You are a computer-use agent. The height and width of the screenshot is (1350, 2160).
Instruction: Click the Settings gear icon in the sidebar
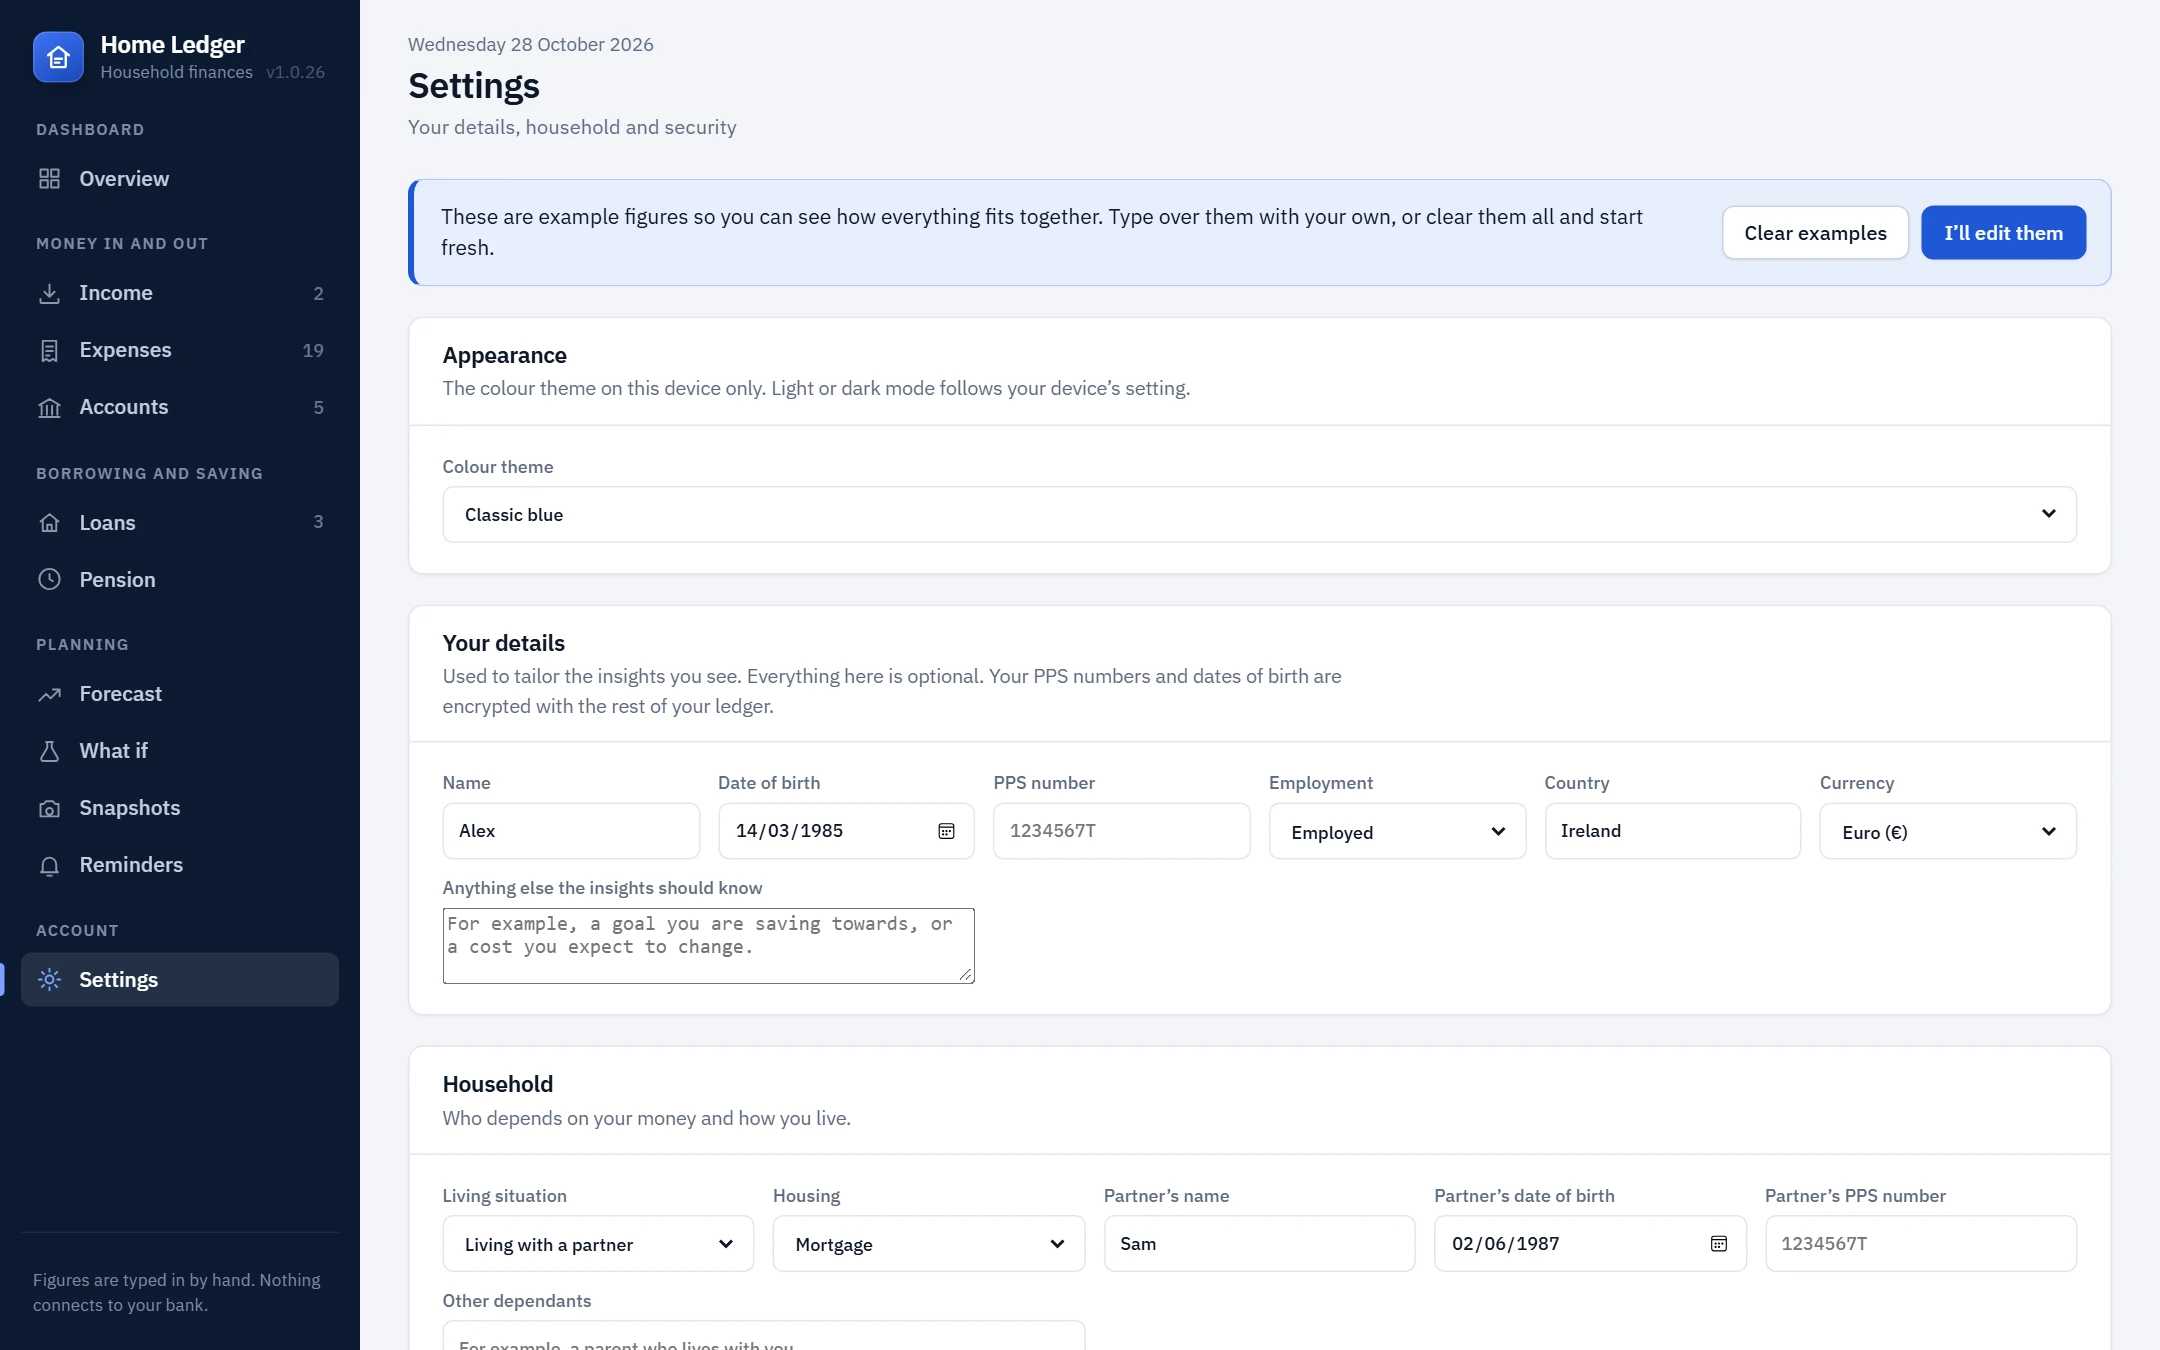pyautogui.click(x=49, y=980)
